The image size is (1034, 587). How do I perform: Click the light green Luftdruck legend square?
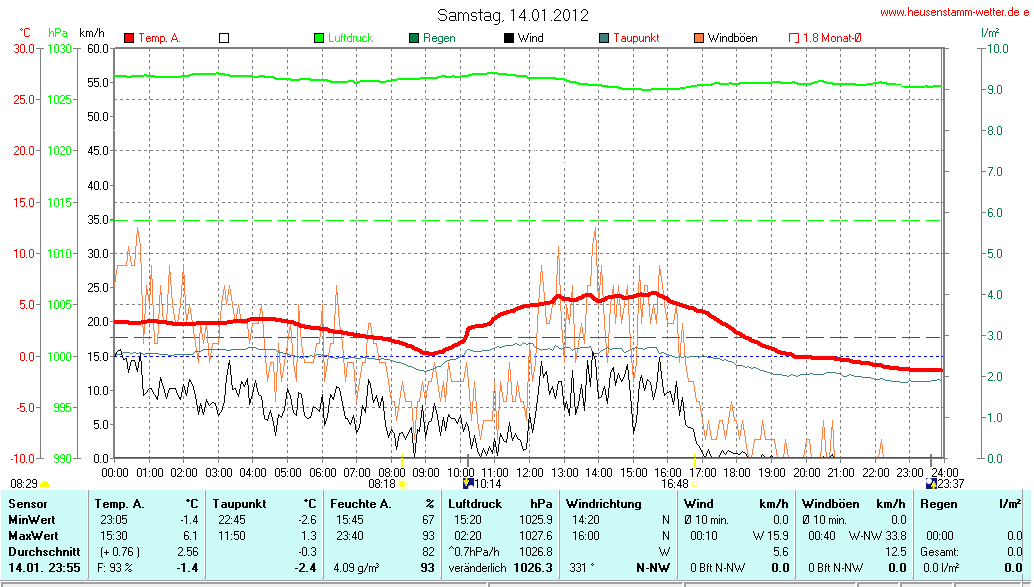319,38
